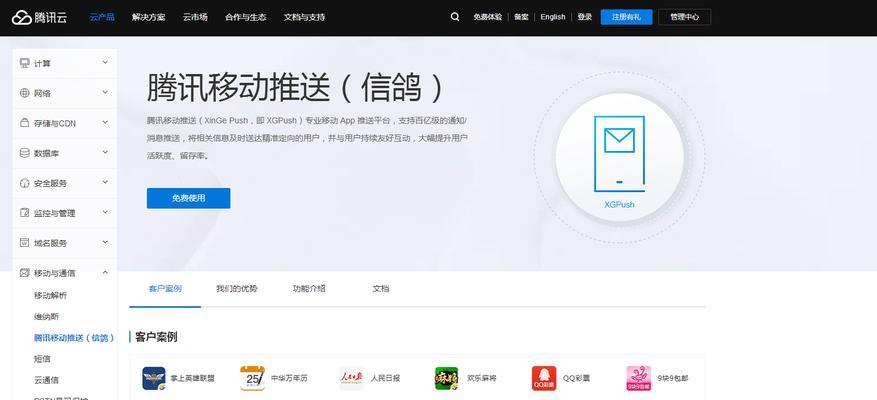Screen dimensions: 877x400
Task: Click the 免费使用 button
Action: coord(188,198)
